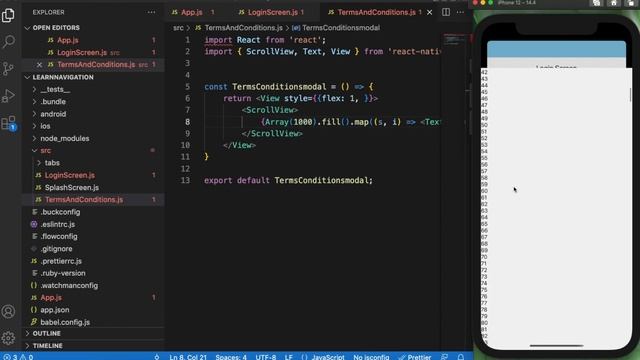Click Ln 8, Col 21 cursor position
This screenshot has width=640, height=360.
188,357
